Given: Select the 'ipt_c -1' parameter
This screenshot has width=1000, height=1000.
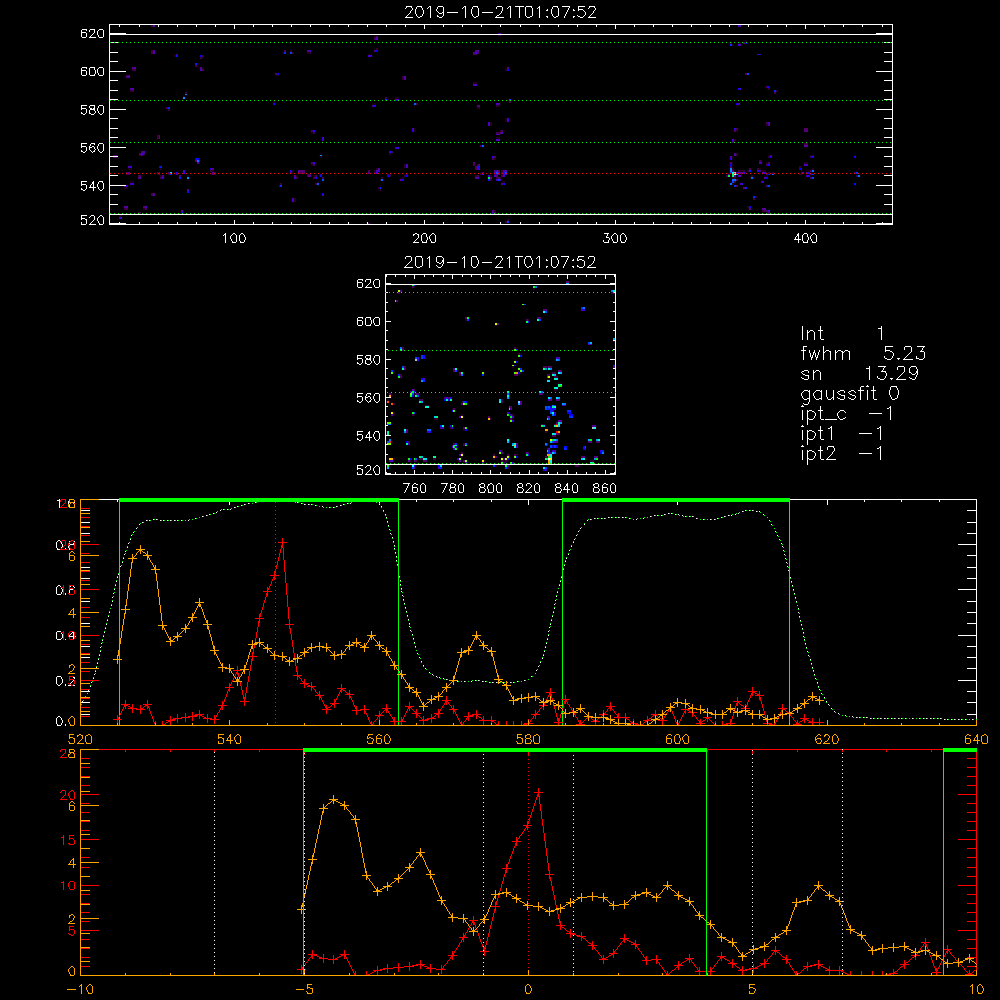Looking at the screenshot, I should 847,414.
